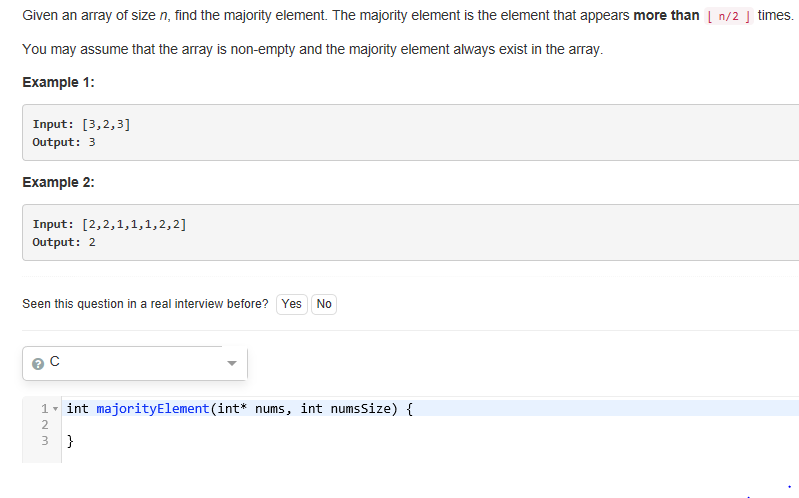Click the Input: [2,2,1,1,1,2,2] line
799x498 pixels.
(x=110, y=224)
